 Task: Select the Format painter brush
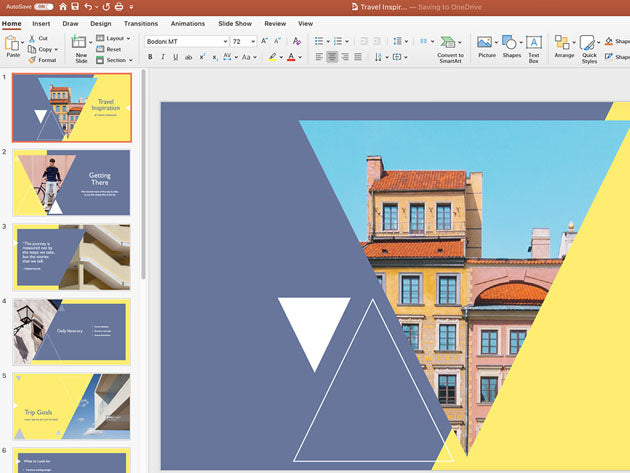click(41, 60)
